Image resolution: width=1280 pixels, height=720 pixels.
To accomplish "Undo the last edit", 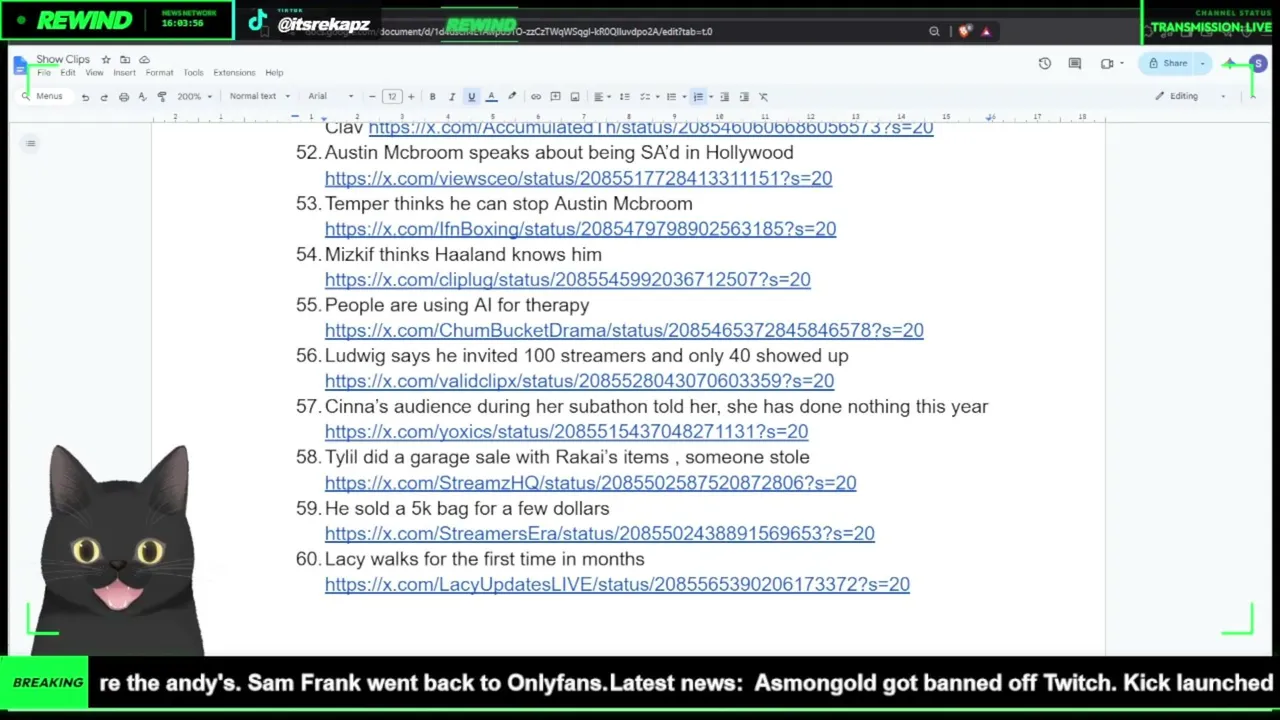I will [x=85, y=97].
